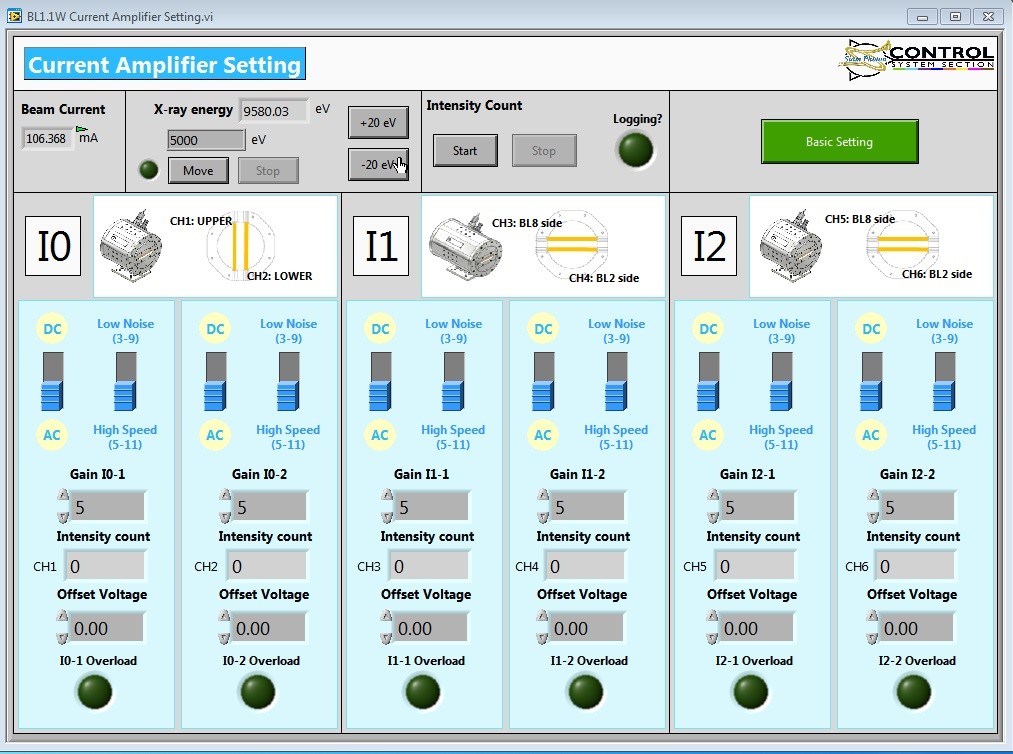Toggle DC/AC switch for Gain I1-1
The width and height of the screenshot is (1013, 754).
(381, 382)
